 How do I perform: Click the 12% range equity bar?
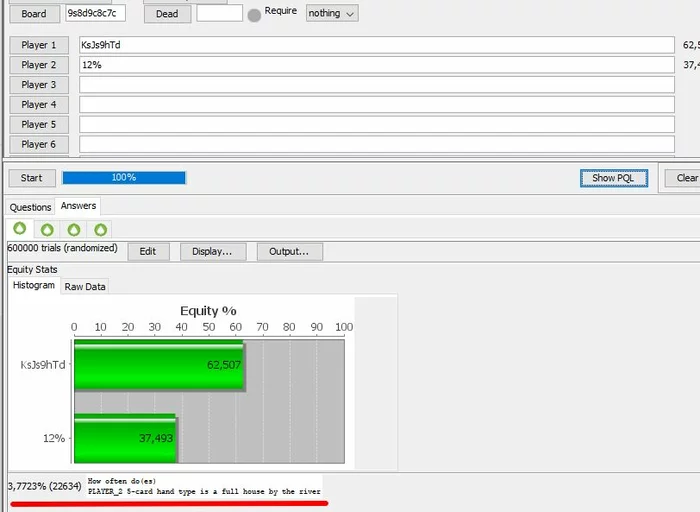pos(125,439)
